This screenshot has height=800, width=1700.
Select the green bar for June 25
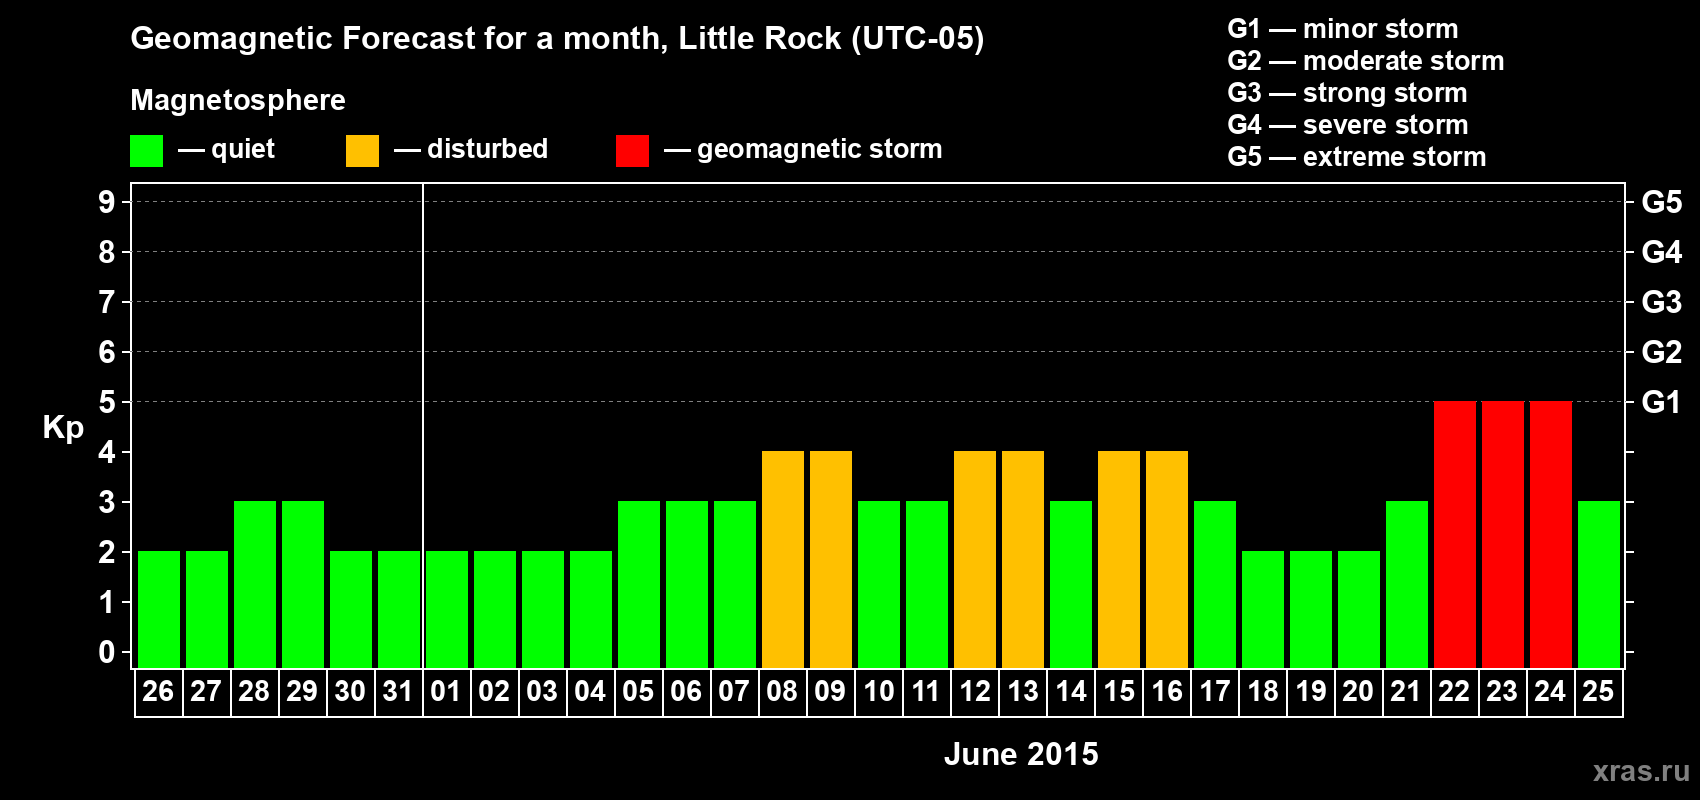click(1598, 584)
